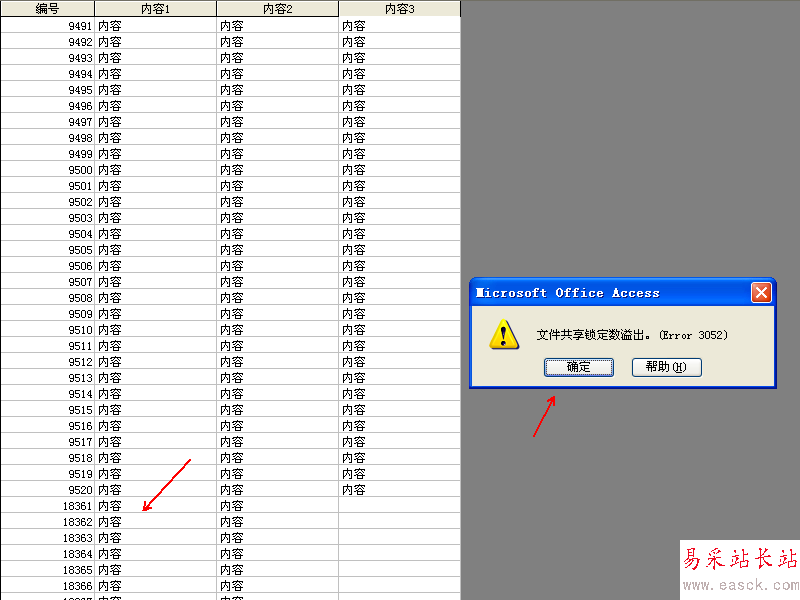Click the cell with number 18362
The image size is (800, 600).
[x=47, y=522]
